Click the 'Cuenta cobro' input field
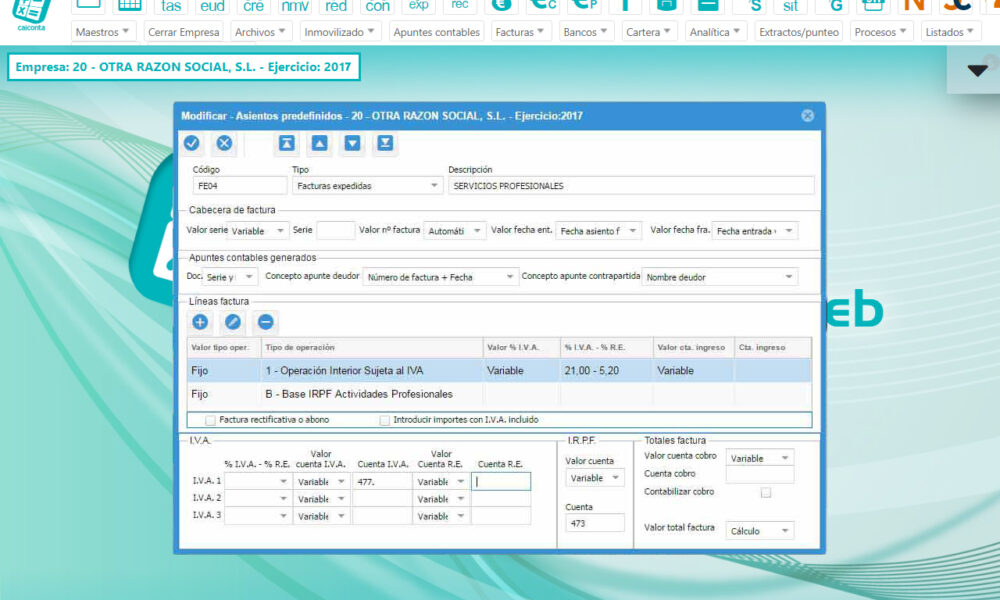 pyautogui.click(x=760, y=474)
